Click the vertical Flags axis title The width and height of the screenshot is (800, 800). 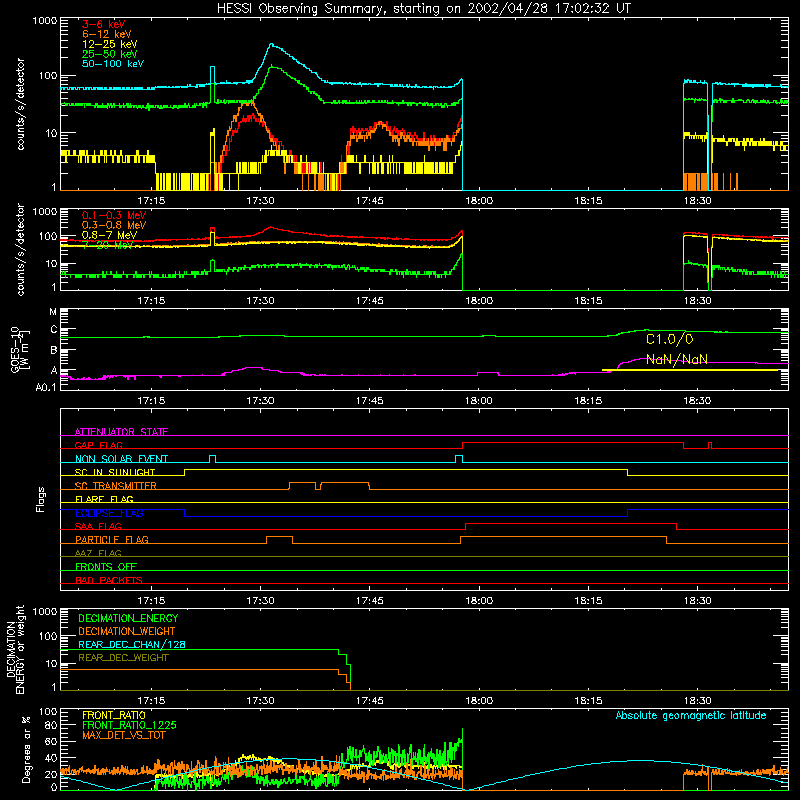[x=41, y=499]
